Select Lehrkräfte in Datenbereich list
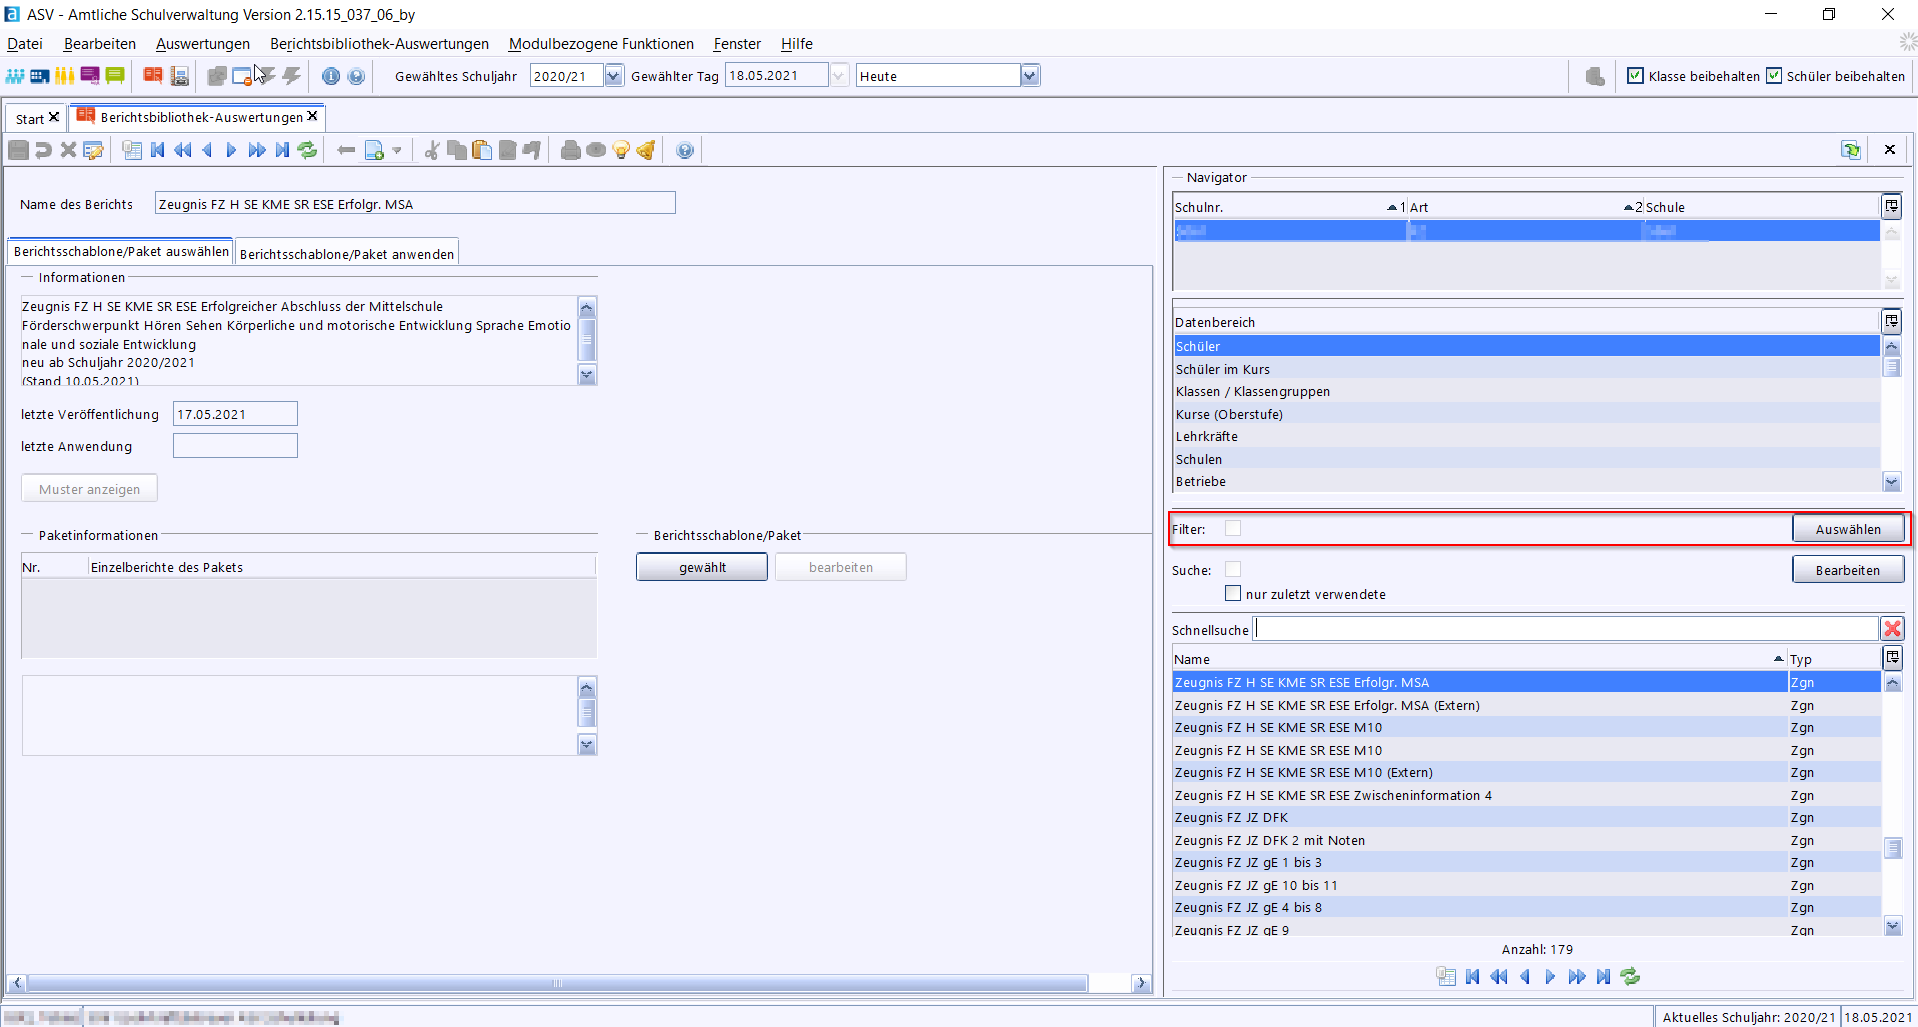Image resolution: width=1918 pixels, height=1027 pixels. [1526, 437]
